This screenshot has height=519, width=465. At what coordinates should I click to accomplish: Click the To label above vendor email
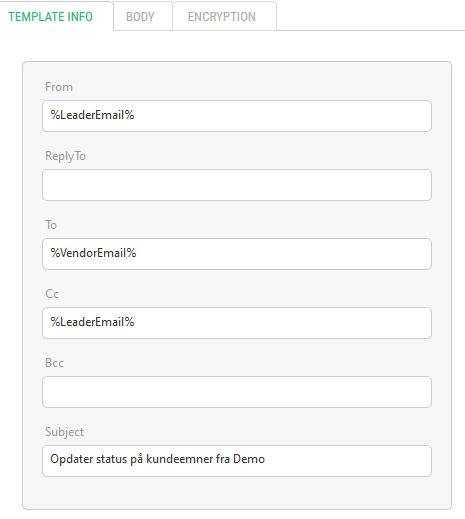[x=51, y=225]
